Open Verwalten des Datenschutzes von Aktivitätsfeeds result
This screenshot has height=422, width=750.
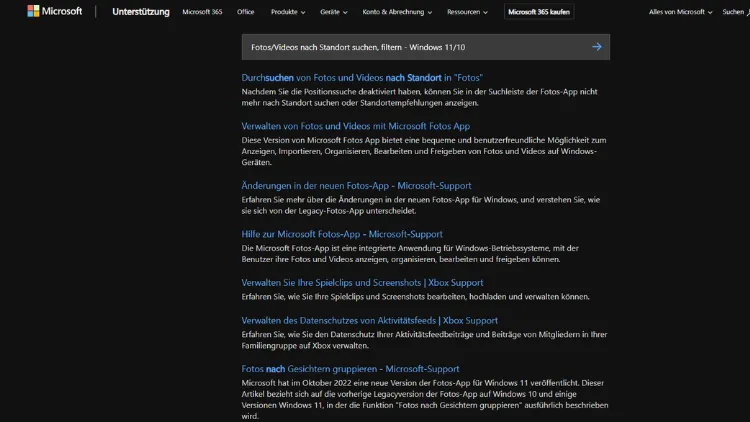[369, 321]
